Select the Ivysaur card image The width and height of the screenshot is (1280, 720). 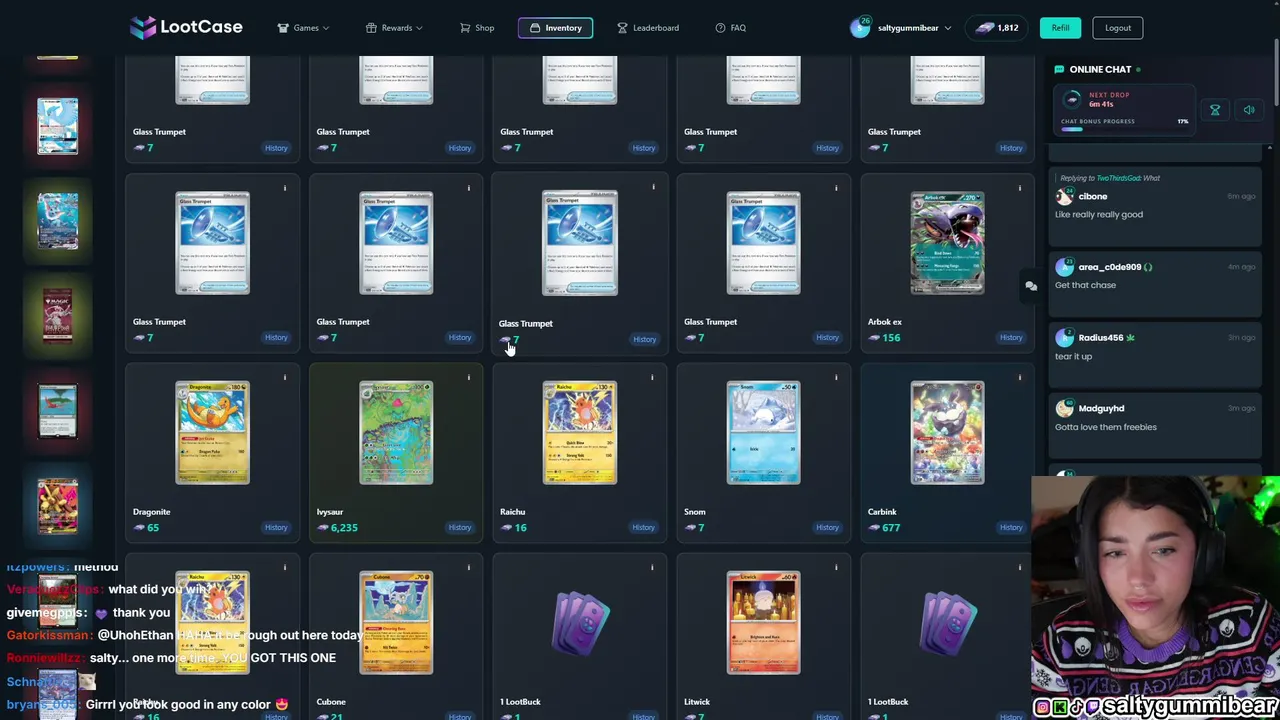[396, 433]
